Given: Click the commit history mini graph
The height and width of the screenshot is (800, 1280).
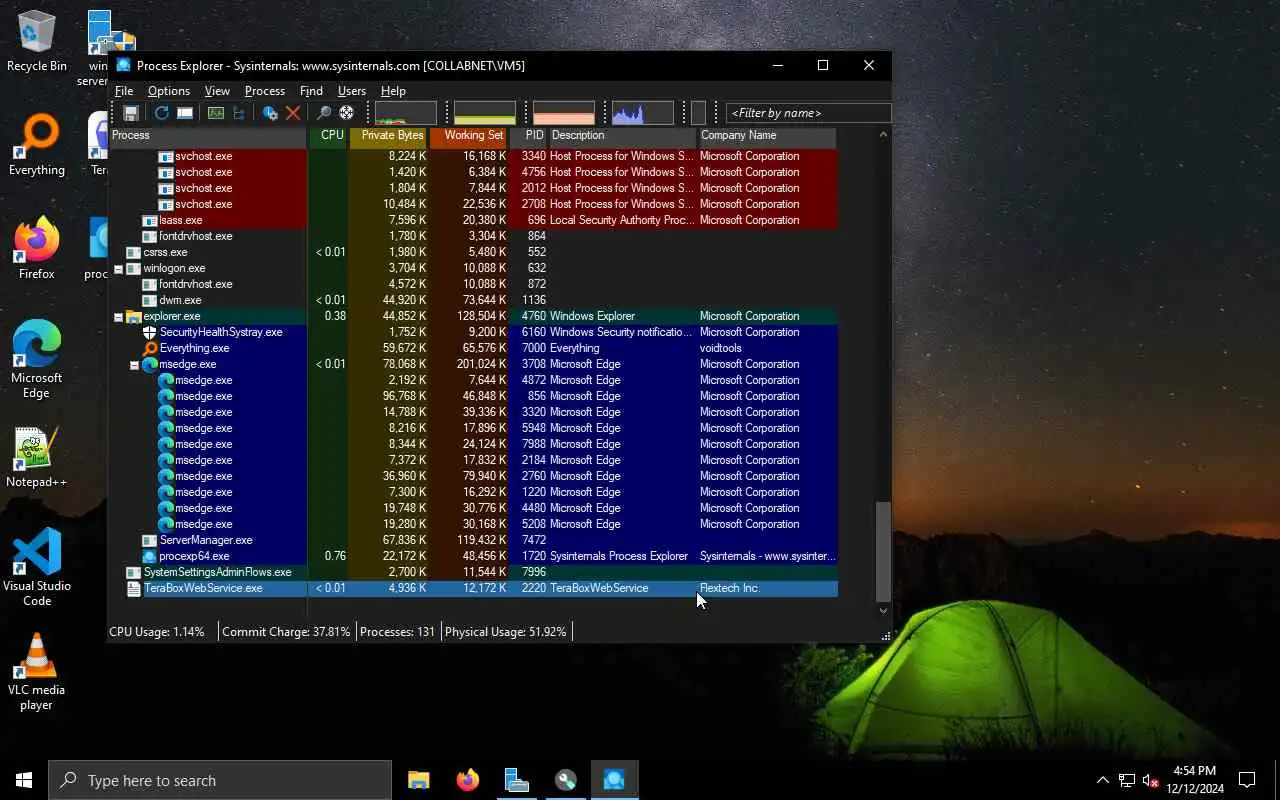Looking at the screenshot, I should (485, 113).
